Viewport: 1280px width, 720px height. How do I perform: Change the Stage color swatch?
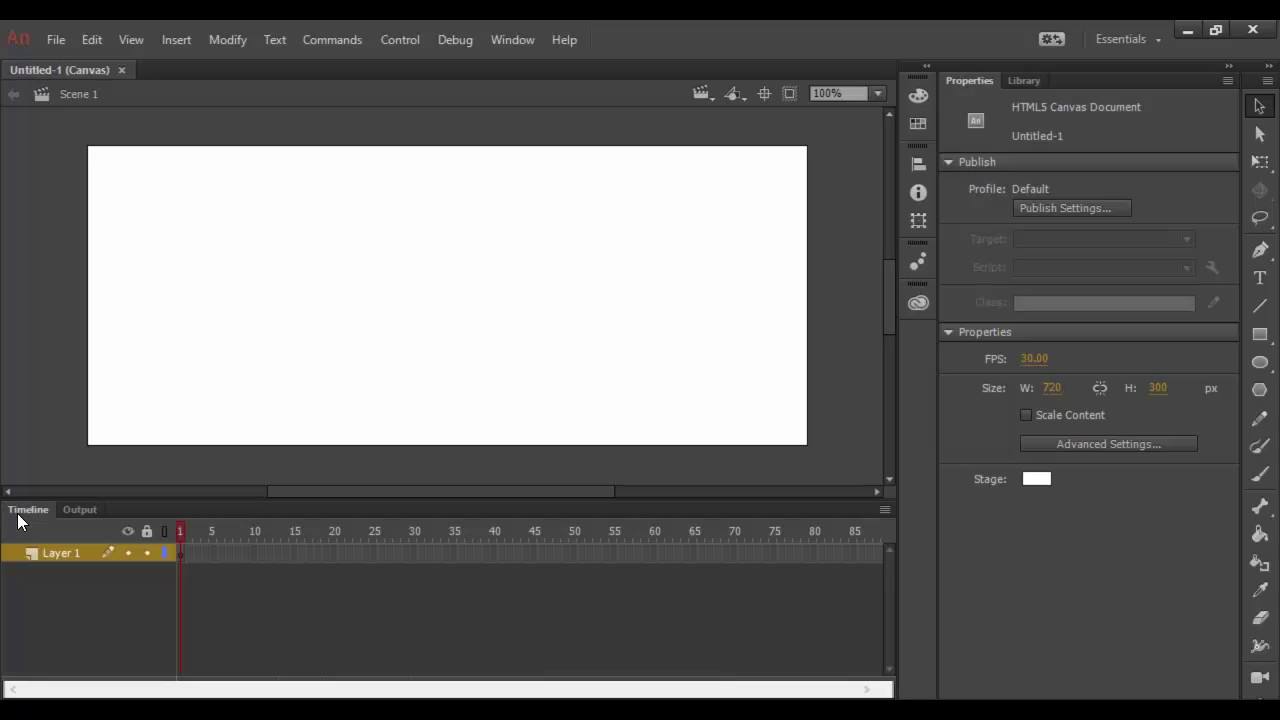pos(1036,478)
